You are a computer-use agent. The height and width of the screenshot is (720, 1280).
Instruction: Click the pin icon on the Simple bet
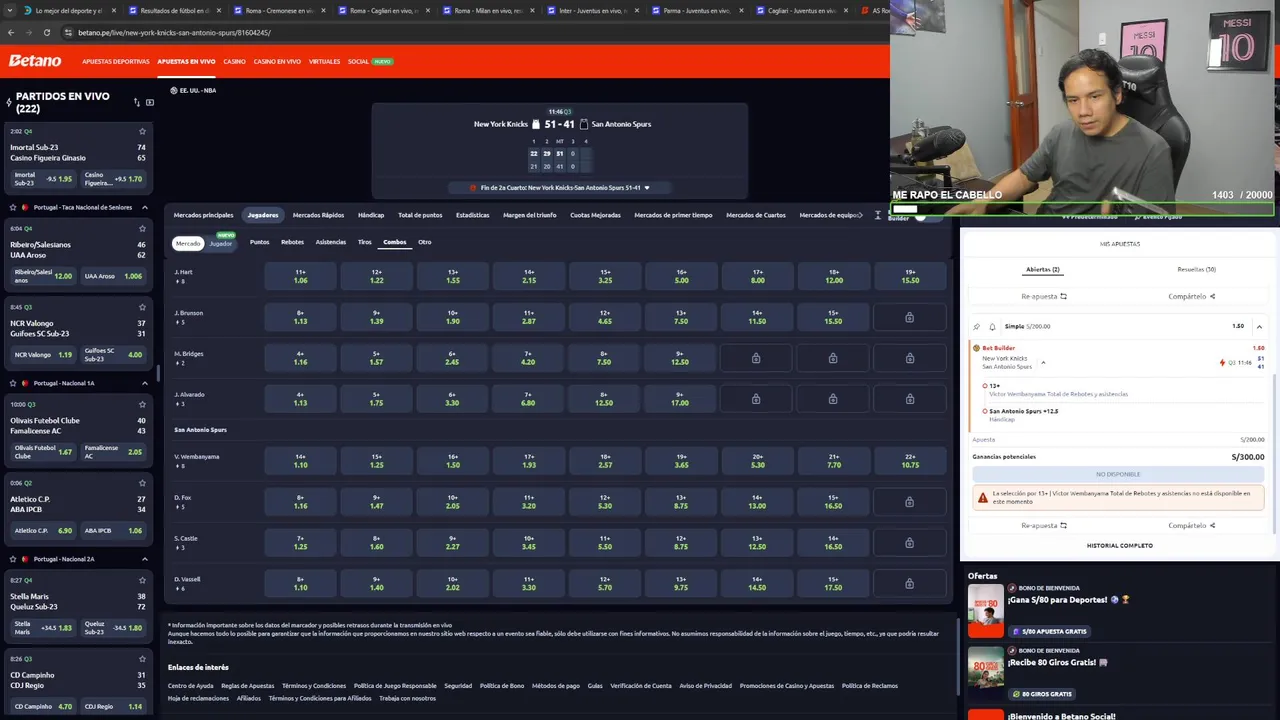click(x=977, y=326)
